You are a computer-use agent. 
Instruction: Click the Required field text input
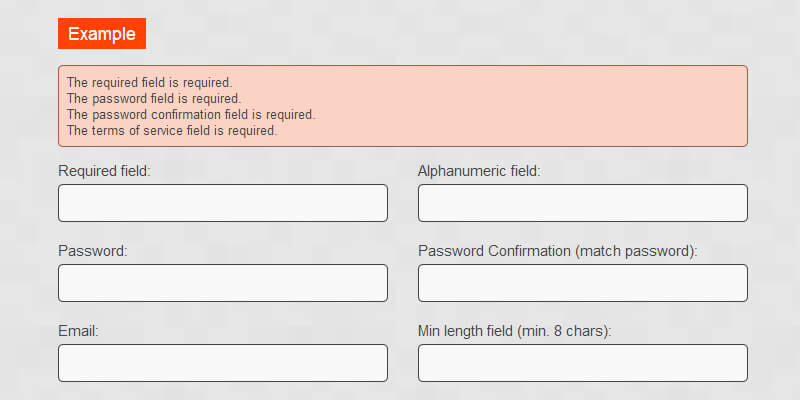coord(222,203)
